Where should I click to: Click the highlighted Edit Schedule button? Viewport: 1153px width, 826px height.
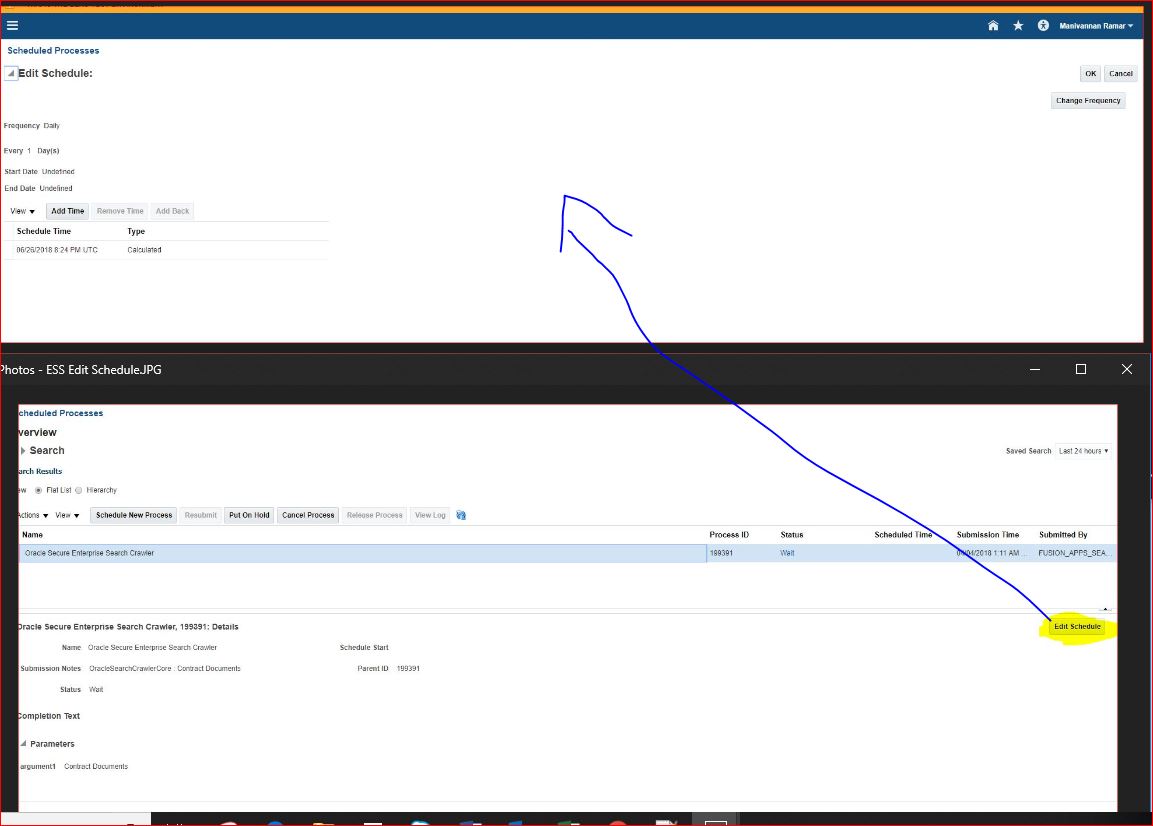[1077, 626]
